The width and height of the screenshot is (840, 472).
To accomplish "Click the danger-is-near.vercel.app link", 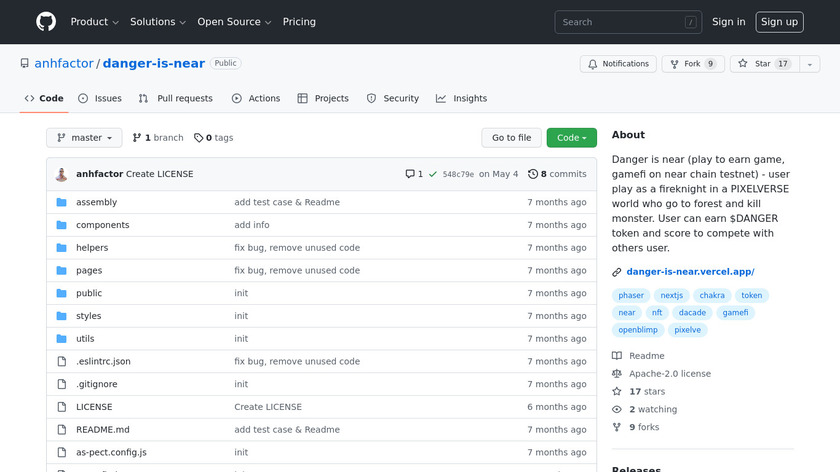I will click(x=690, y=272).
